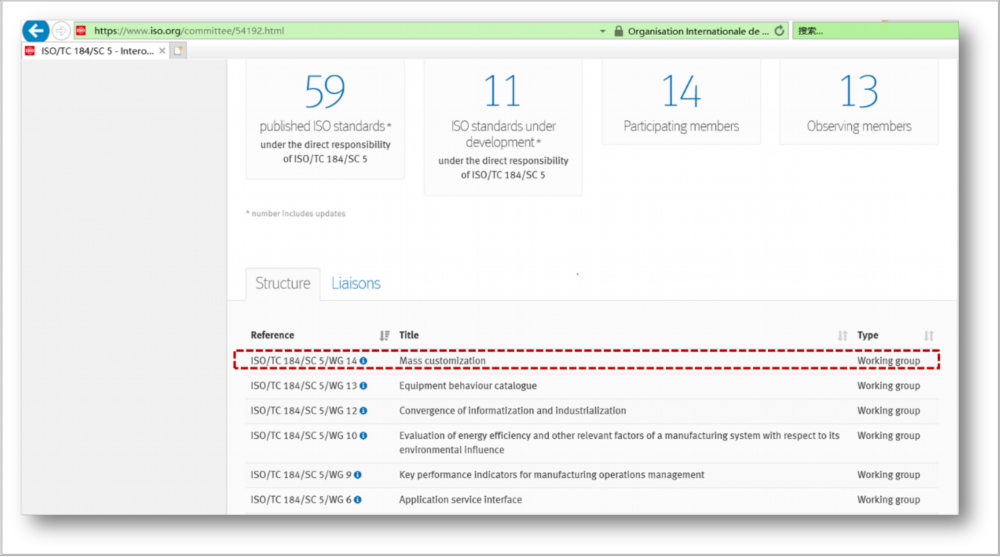Click the 14 Participating members number
This screenshot has height=557, width=1000.
pyautogui.click(x=680, y=91)
